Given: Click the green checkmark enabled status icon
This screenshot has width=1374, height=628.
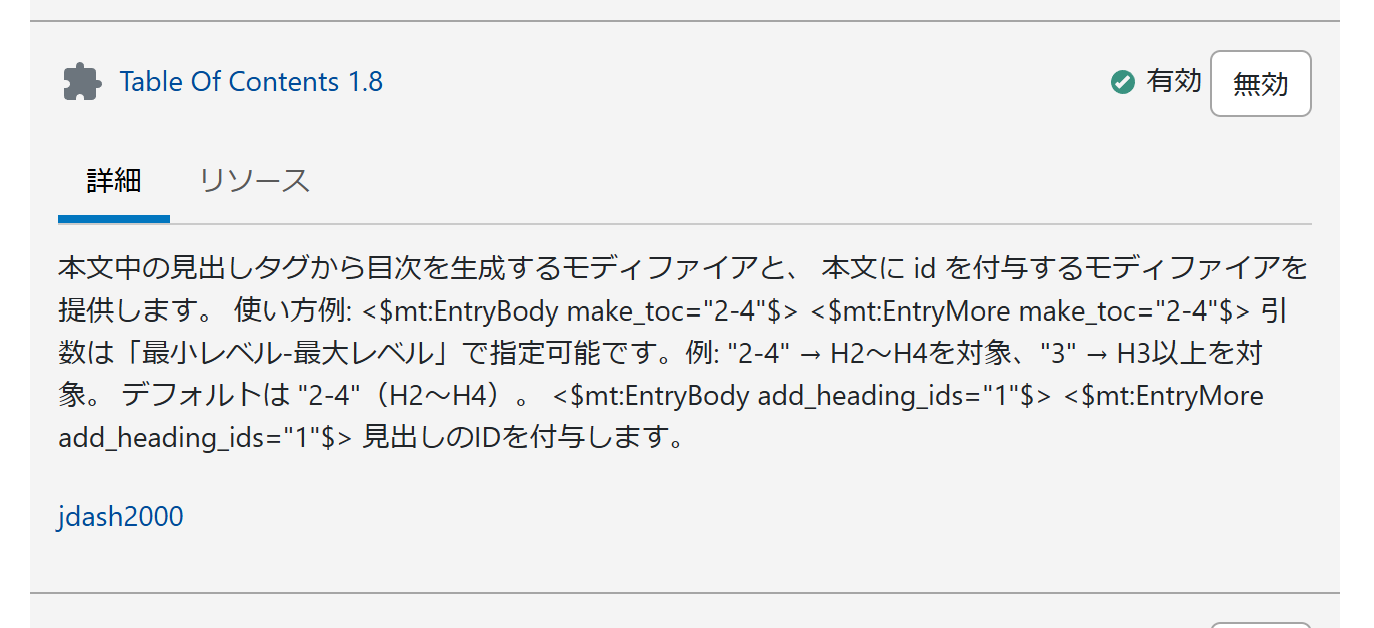Looking at the screenshot, I should 1122,82.
